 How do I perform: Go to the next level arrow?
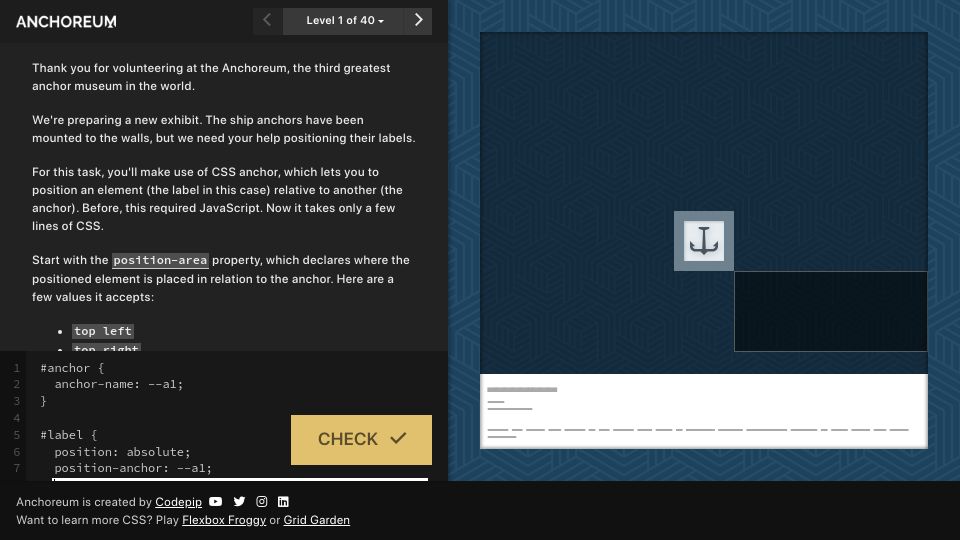pos(419,21)
